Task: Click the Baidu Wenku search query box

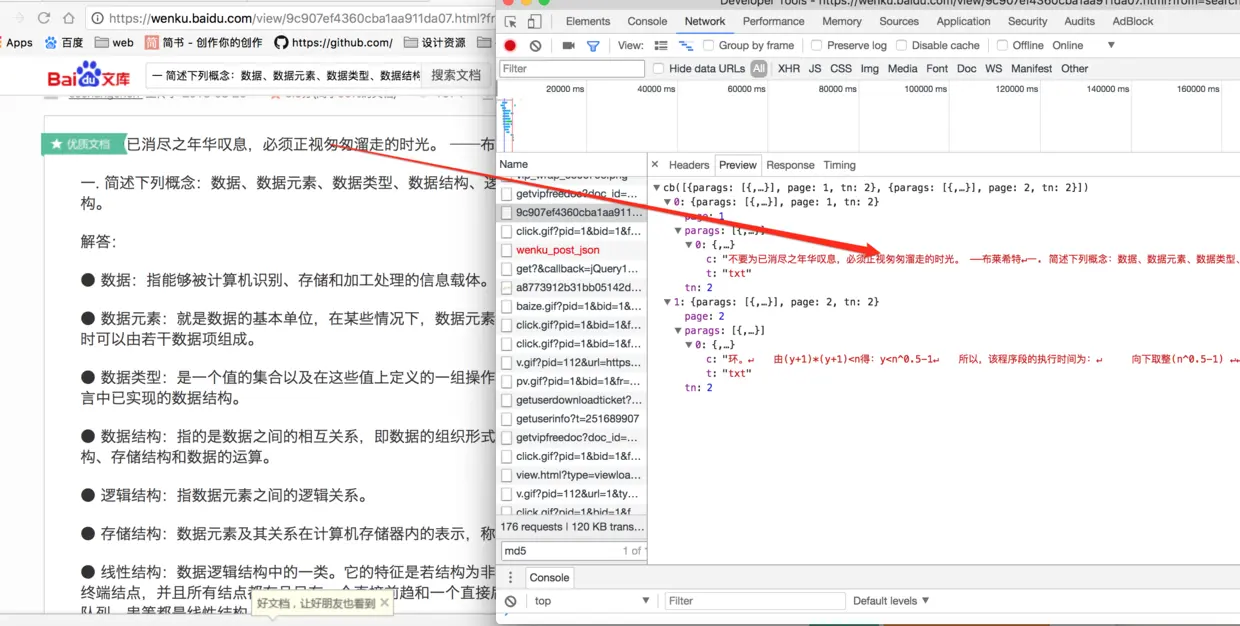Action: [285, 75]
